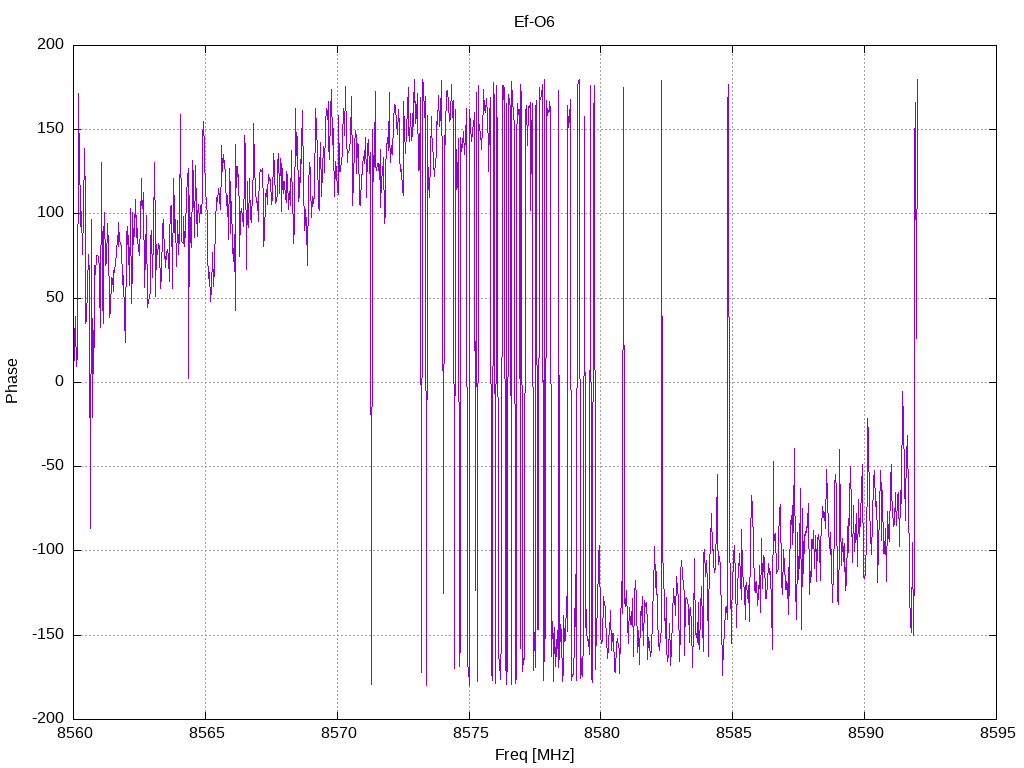Viewport: 1024px width, 768px height.
Task: Click y-axis tick label '-150'
Action: (48, 634)
